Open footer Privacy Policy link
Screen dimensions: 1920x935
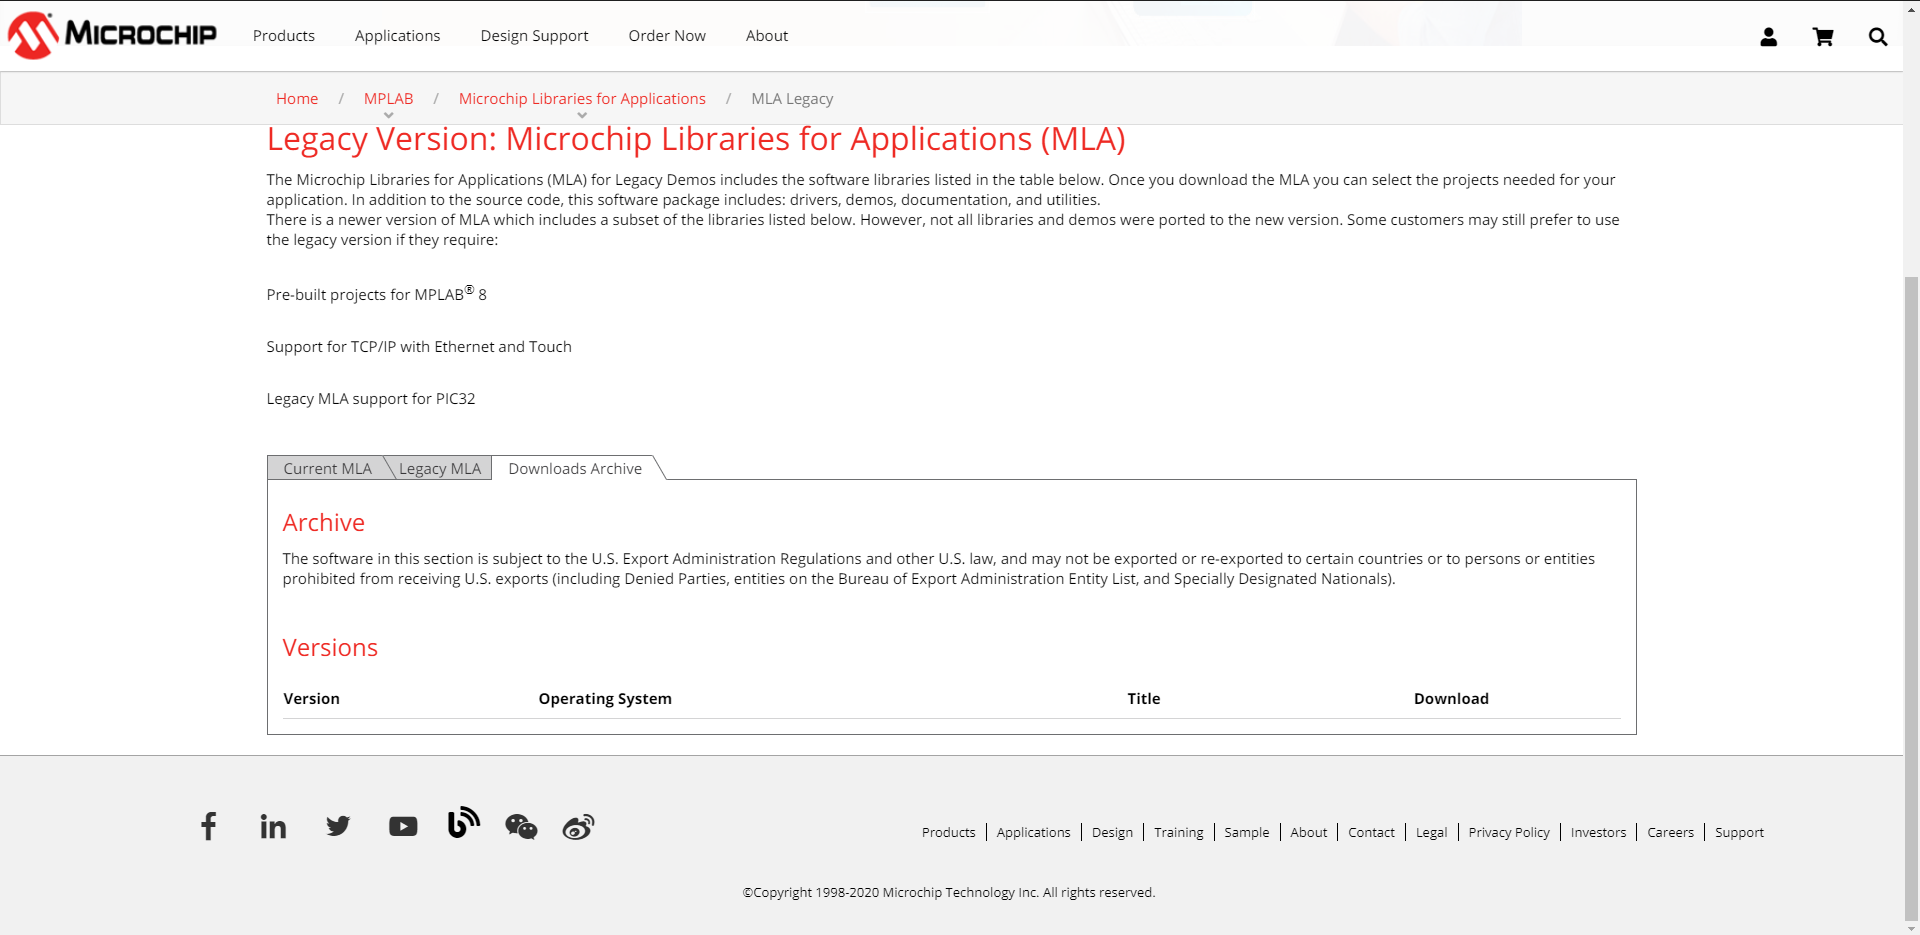[x=1508, y=832]
